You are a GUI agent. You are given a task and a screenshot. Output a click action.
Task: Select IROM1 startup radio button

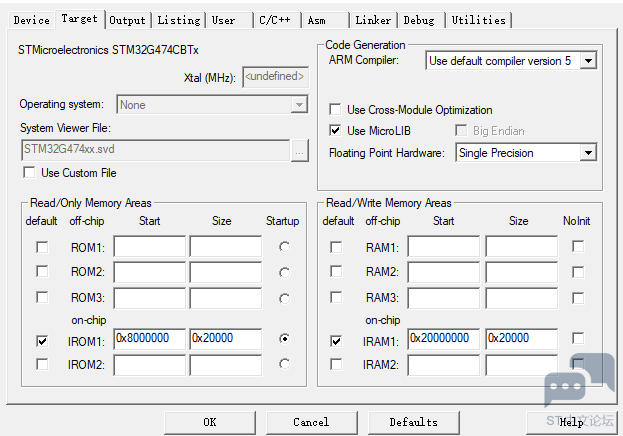(x=284, y=339)
